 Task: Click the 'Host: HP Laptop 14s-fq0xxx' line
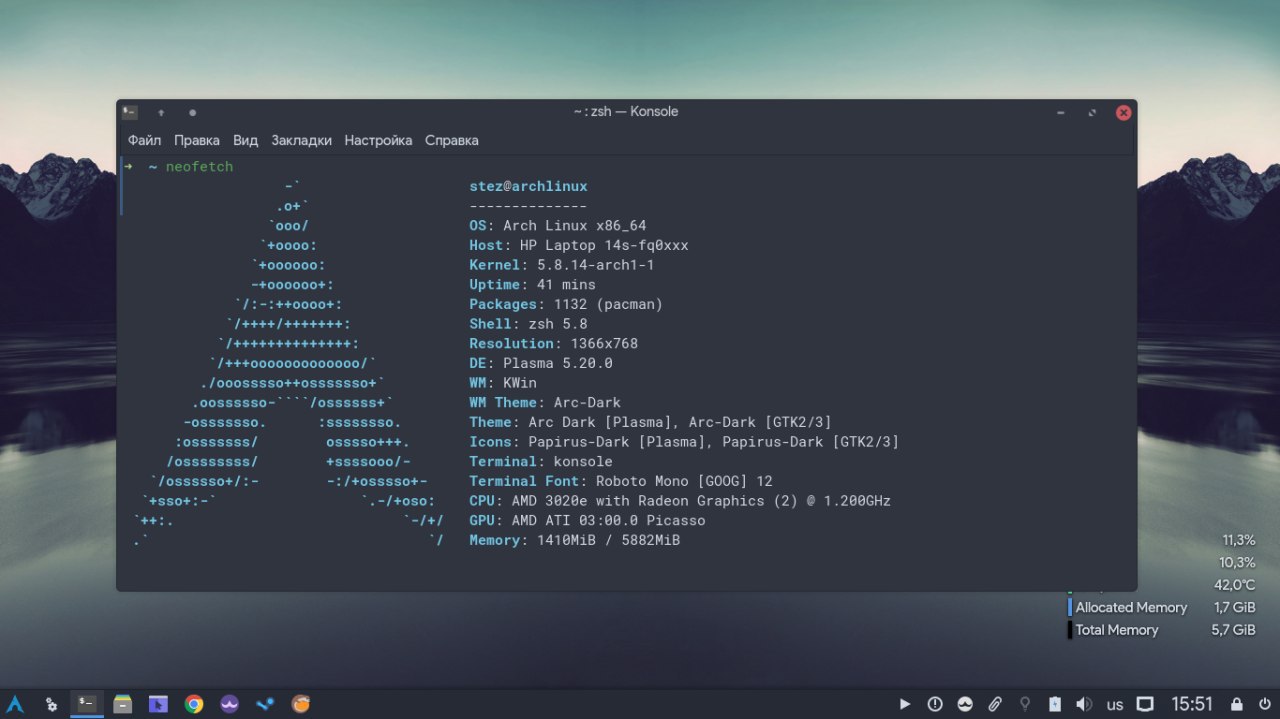pyautogui.click(x=579, y=245)
